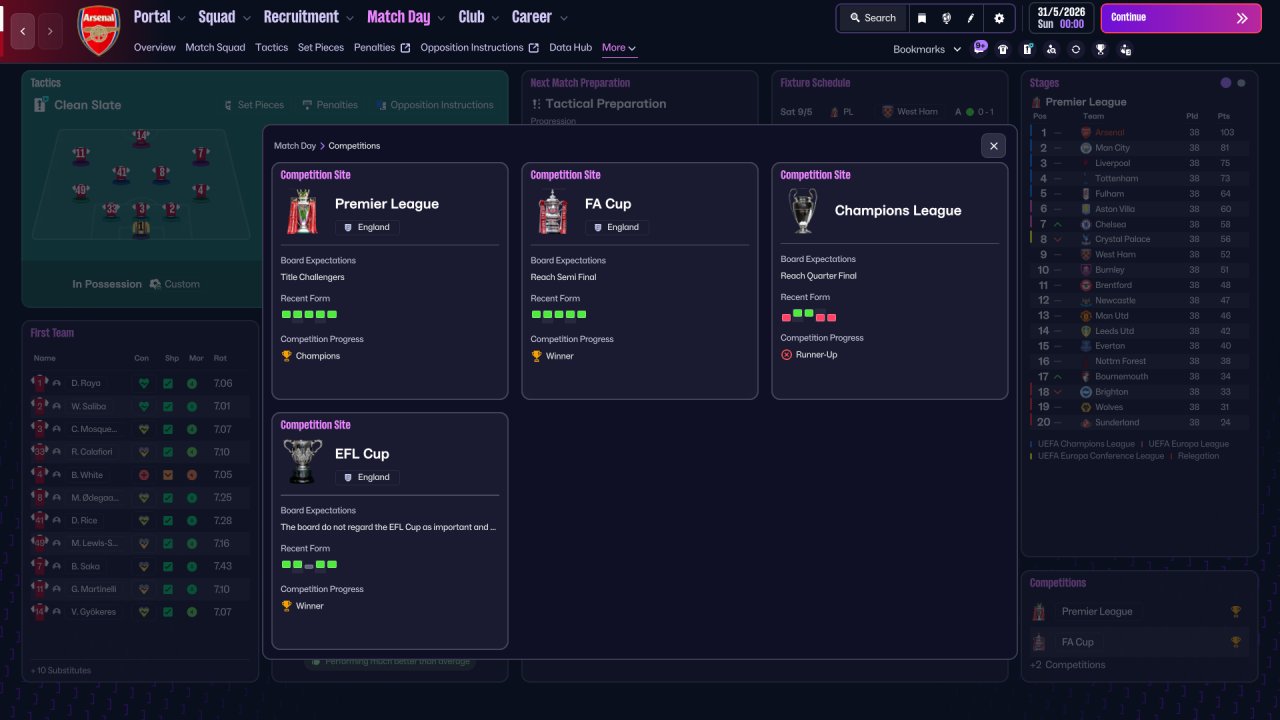Image resolution: width=1280 pixels, height=720 pixels.
Task: Click "Premier League" row in Competitions panel
Action: (x=1138, y=612)
